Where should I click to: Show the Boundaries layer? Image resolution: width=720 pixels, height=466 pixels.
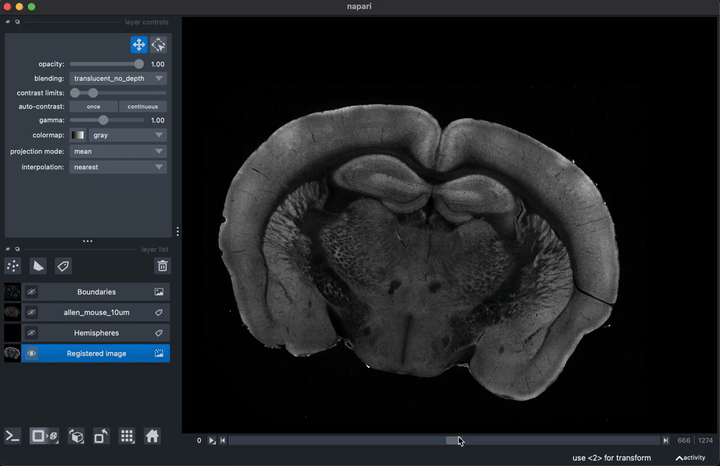(31, 292)
